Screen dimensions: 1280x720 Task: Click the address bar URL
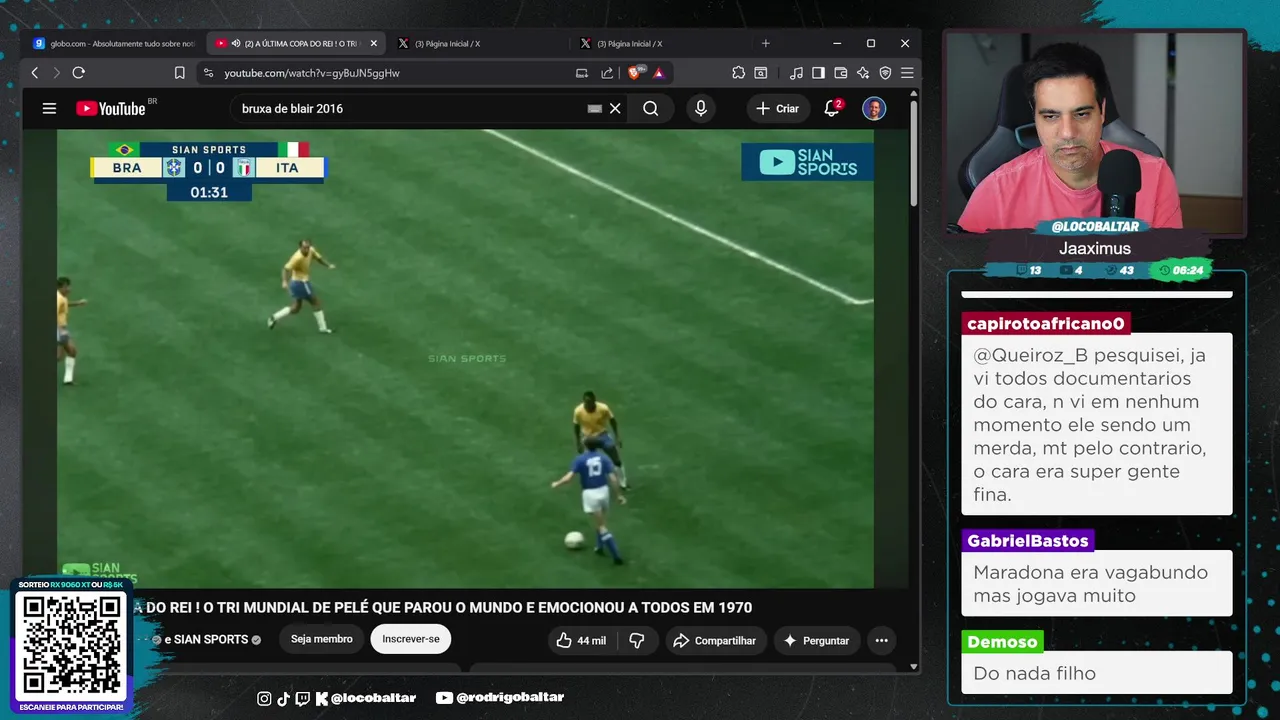(312, 73)
